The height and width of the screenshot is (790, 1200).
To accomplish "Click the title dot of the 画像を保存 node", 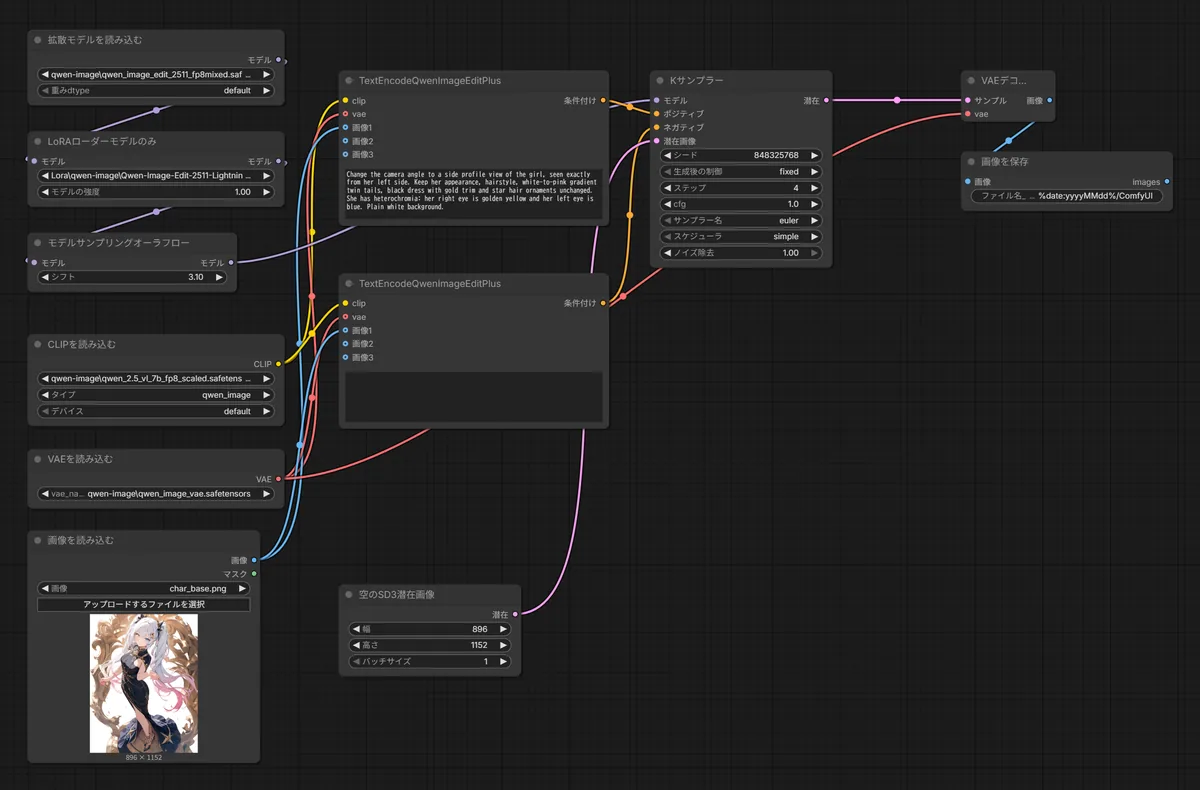I will [x=971, y=161].
